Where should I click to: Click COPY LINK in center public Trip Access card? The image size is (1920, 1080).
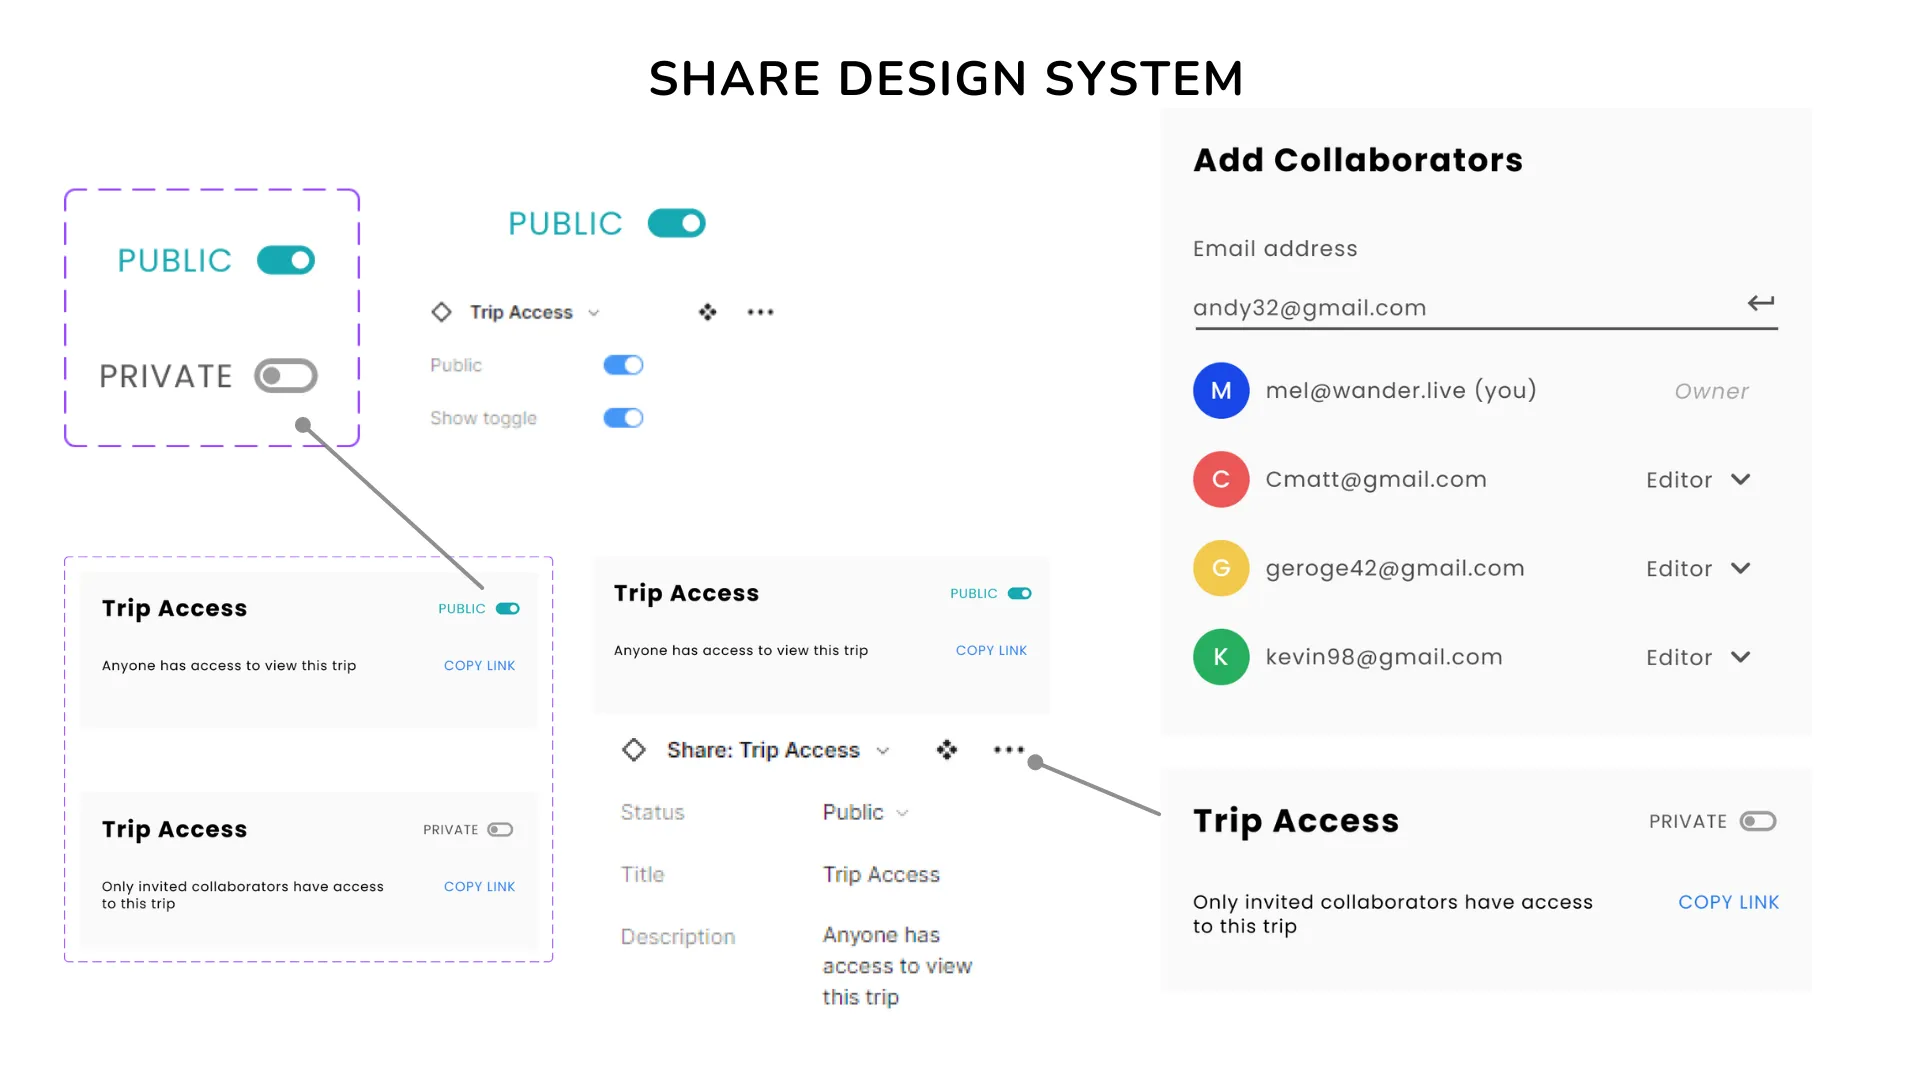tap(991, 650)
